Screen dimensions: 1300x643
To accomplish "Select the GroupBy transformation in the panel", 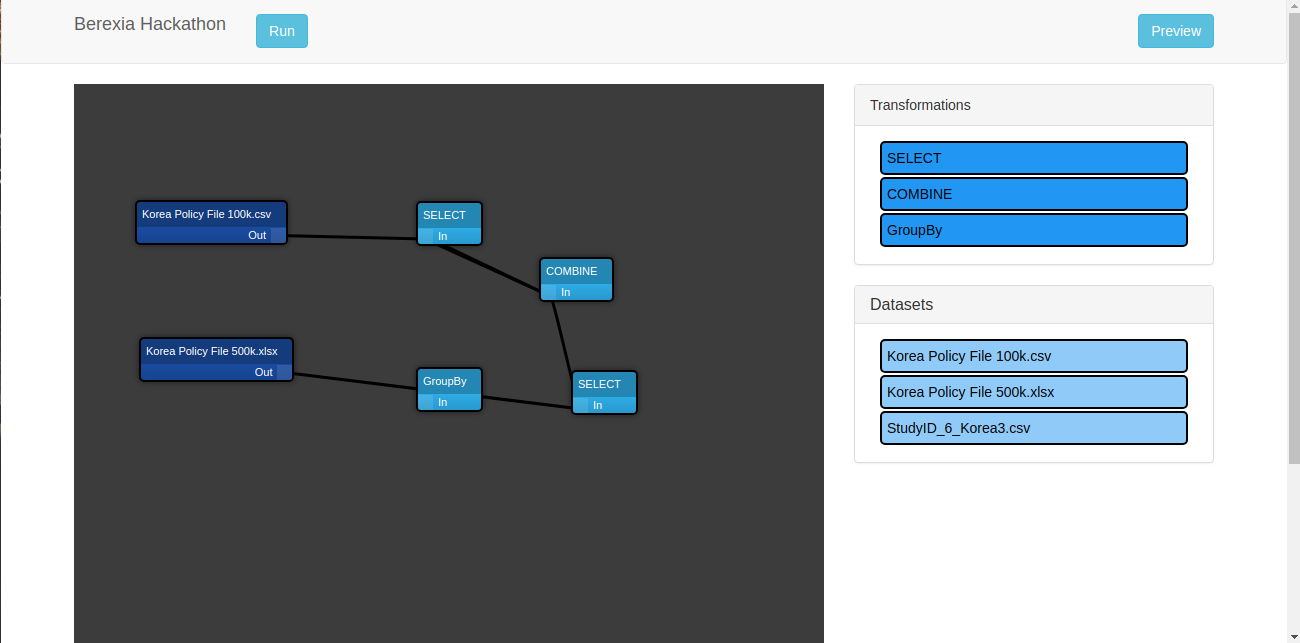I will (x=1034, y=230).
